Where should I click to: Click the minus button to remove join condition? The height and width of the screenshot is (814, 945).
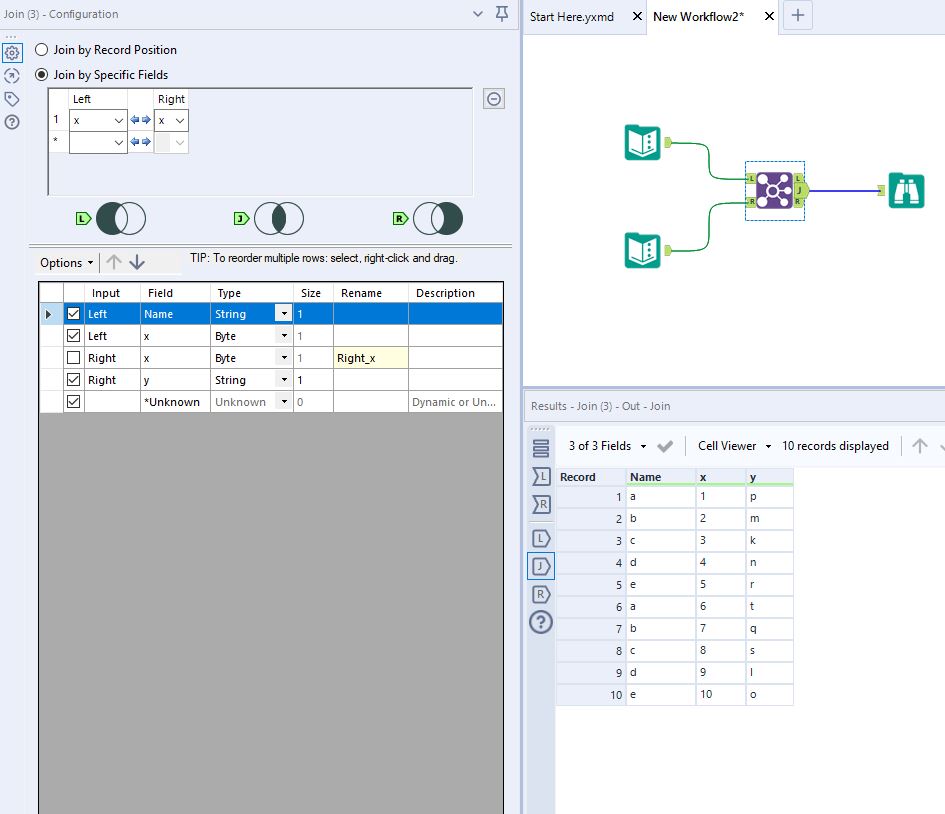pos(493,98)
